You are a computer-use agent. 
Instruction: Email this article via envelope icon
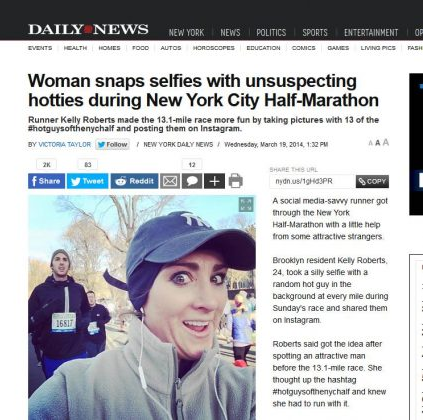click(x=170, y=181)
